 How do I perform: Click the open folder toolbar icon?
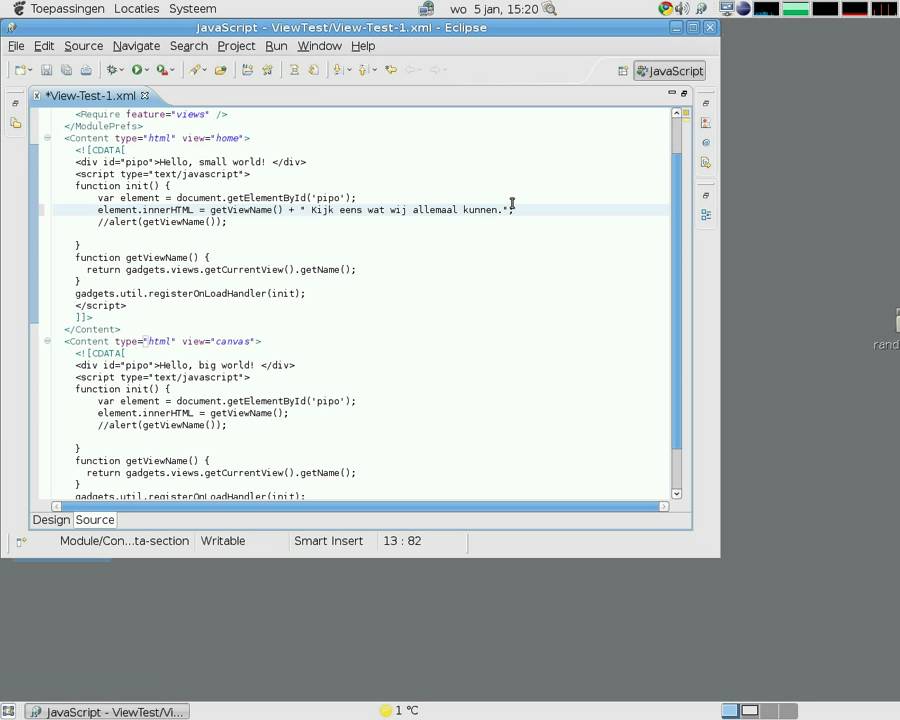[x=220, y=70]
